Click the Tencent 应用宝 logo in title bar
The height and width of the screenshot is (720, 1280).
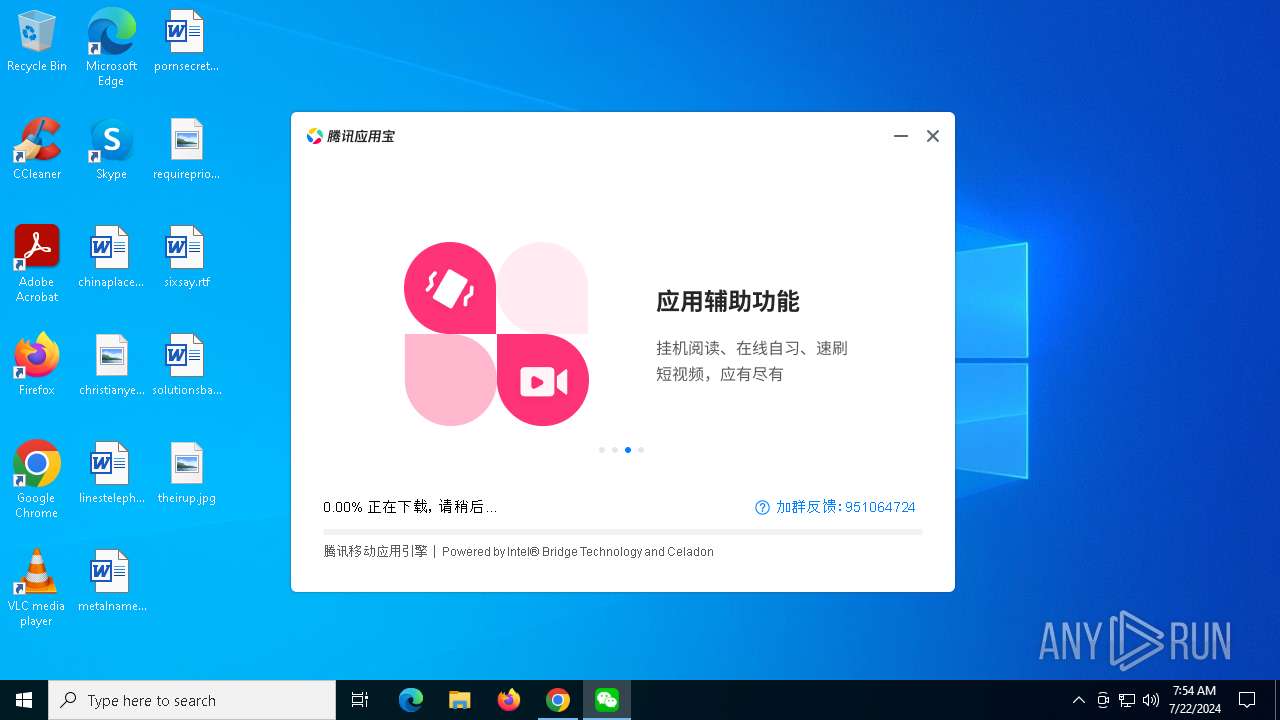pos(351,136)
